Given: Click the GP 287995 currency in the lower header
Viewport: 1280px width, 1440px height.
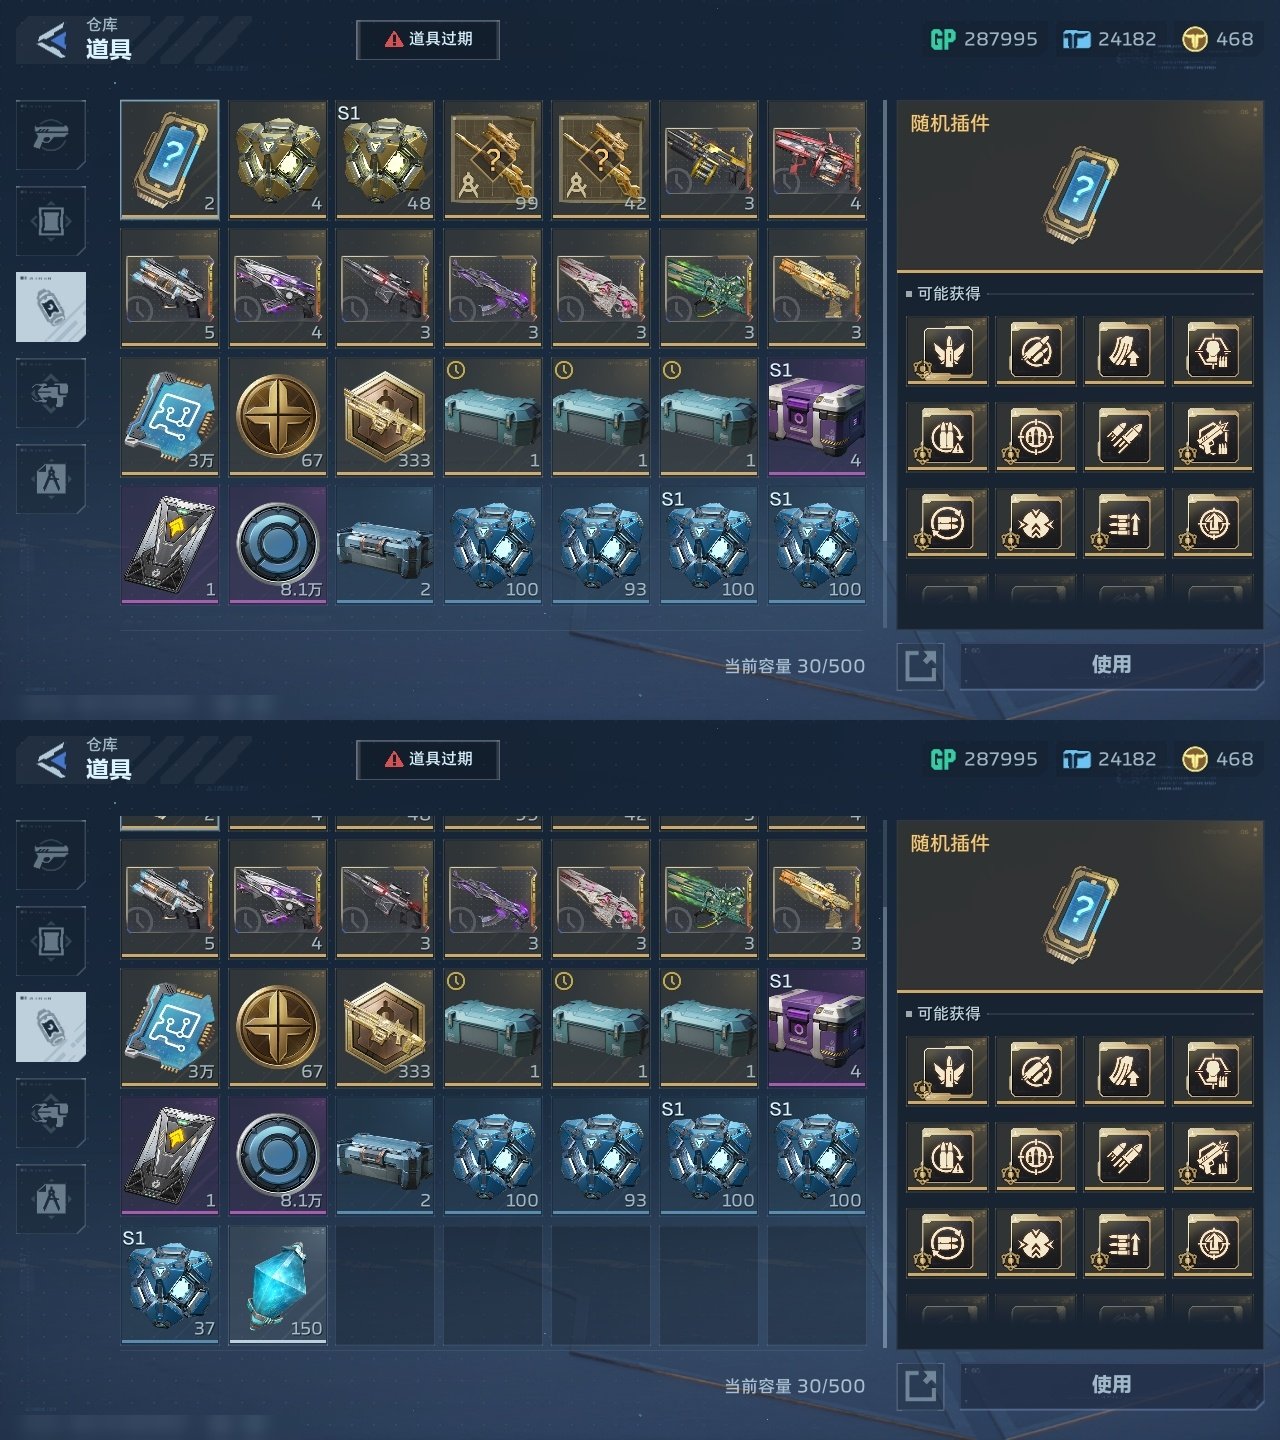Looking at the screenshot, I should pyautogui.click(x=984, y=759).
